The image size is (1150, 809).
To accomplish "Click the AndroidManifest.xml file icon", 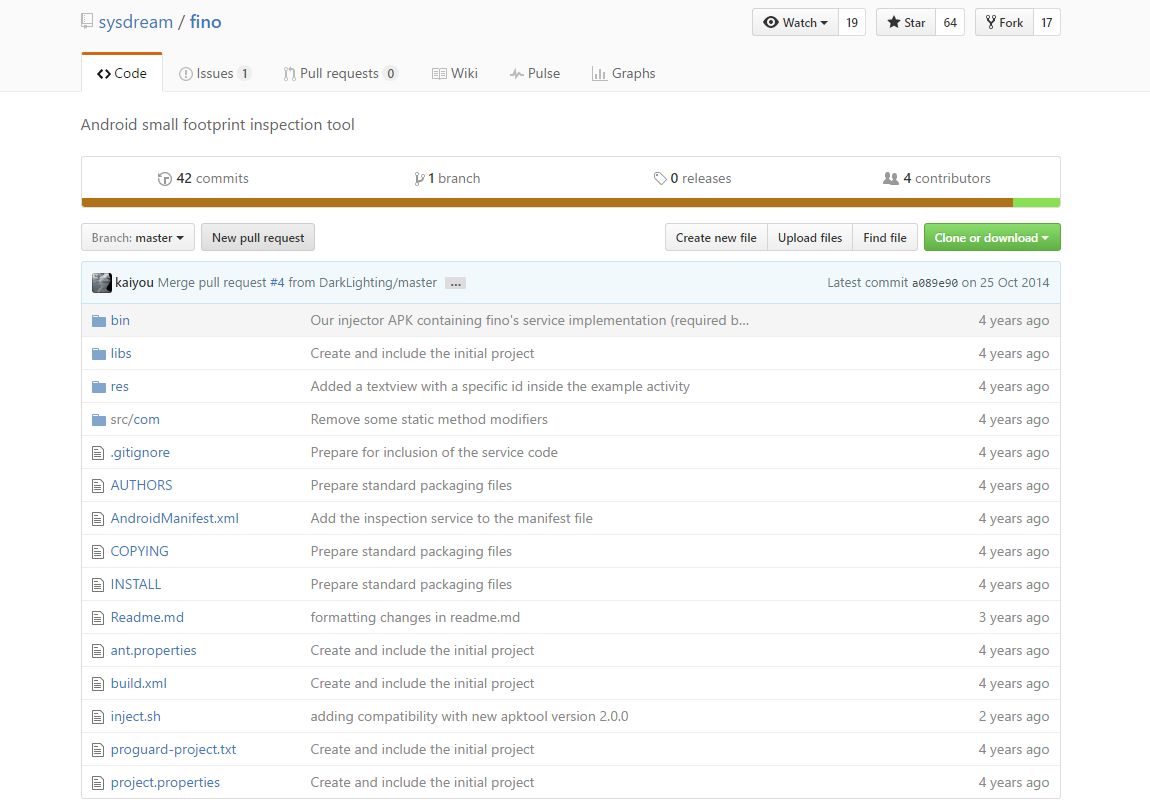I will (x=98, y=519).
